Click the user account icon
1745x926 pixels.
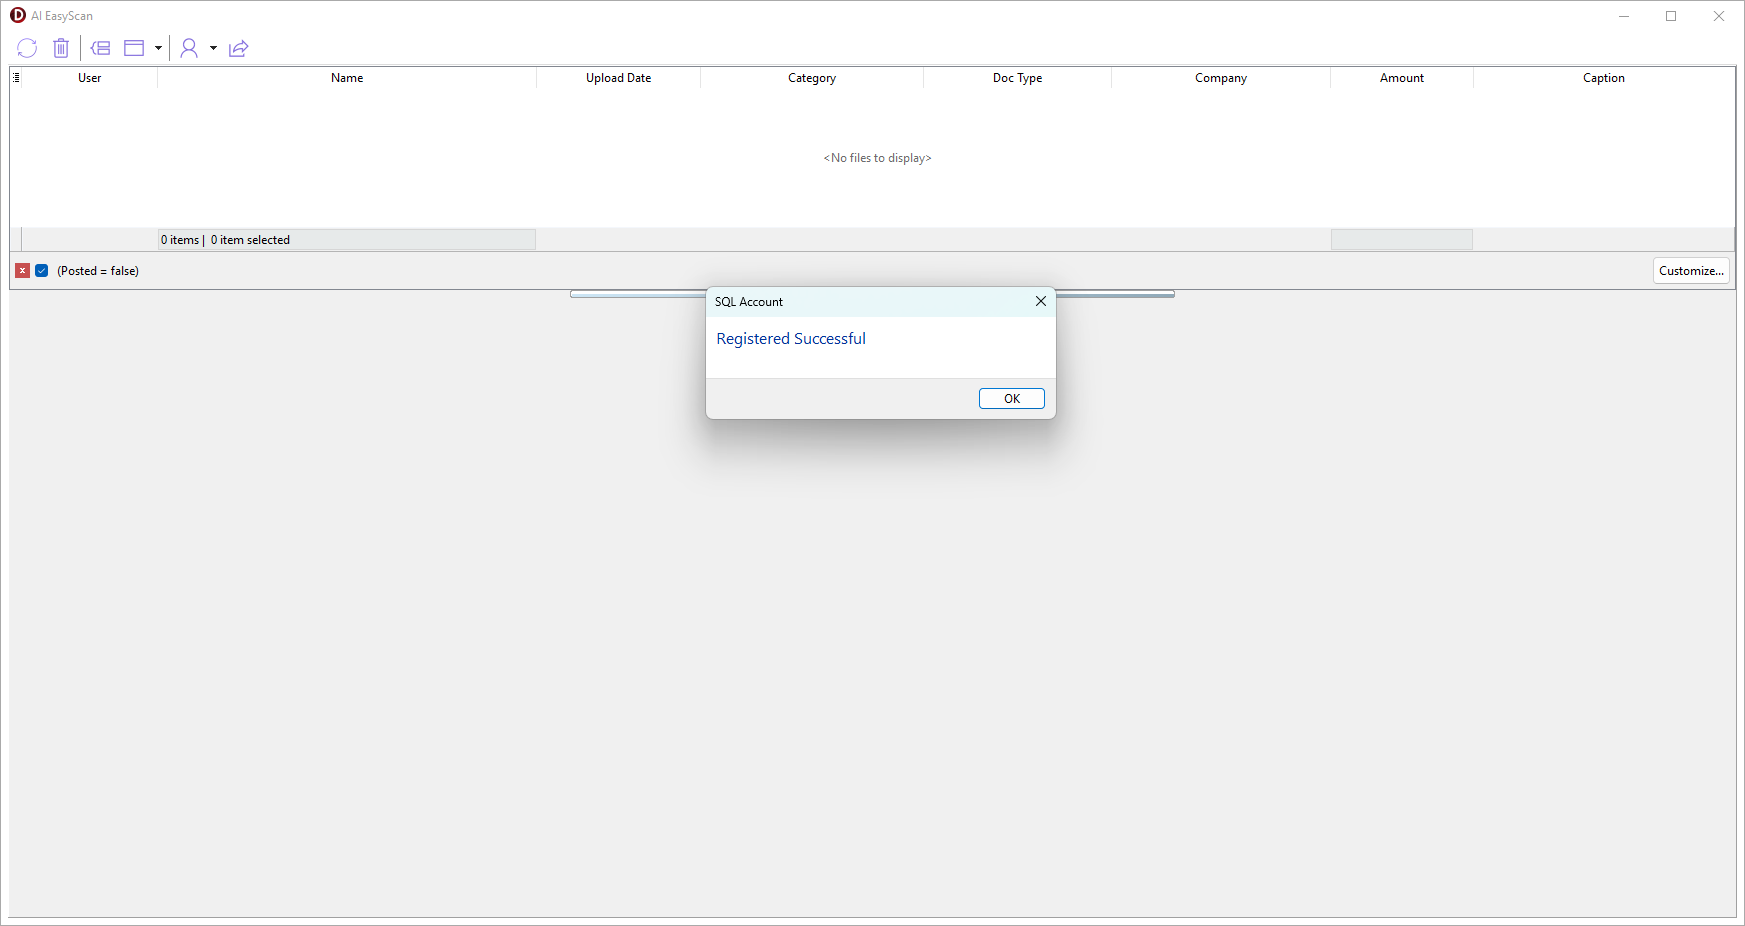tap(189, 48)
